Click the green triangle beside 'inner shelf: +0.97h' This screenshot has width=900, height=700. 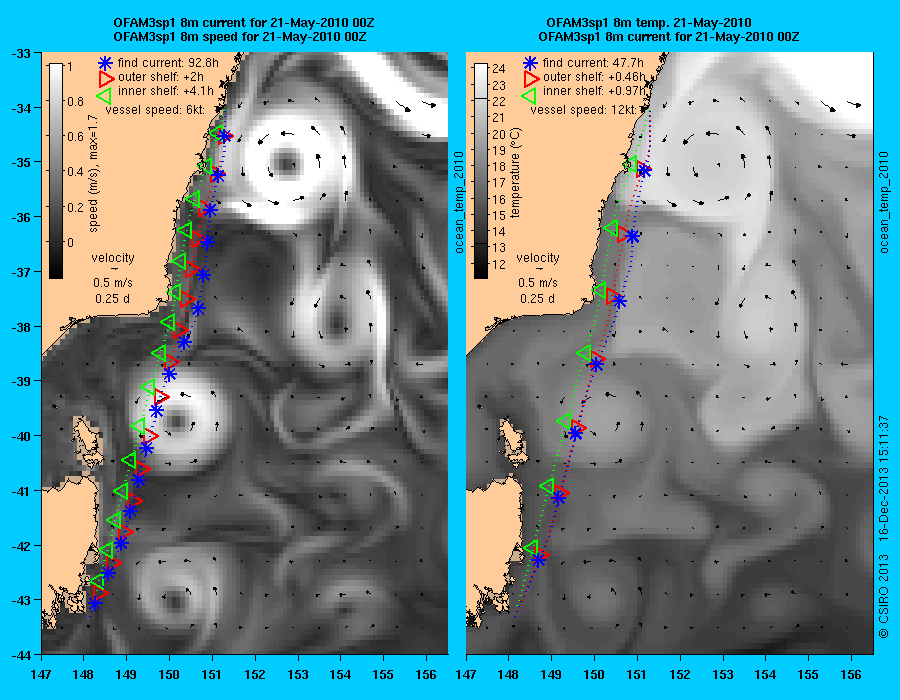(529, 94)
